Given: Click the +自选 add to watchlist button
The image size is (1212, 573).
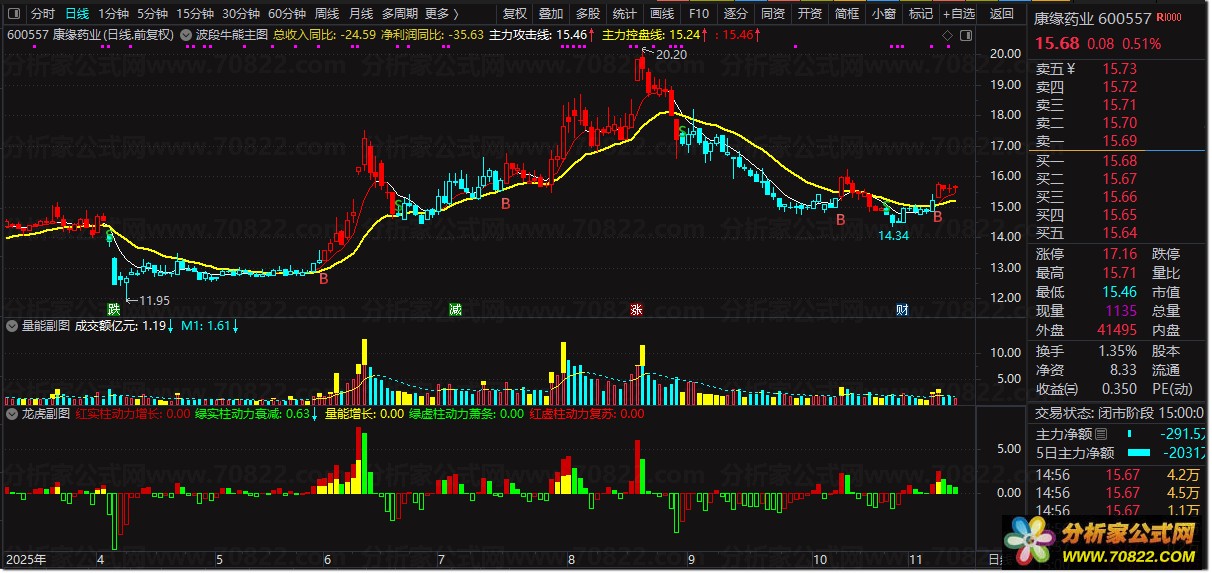Looking at the screenshot, I should 958,14.
